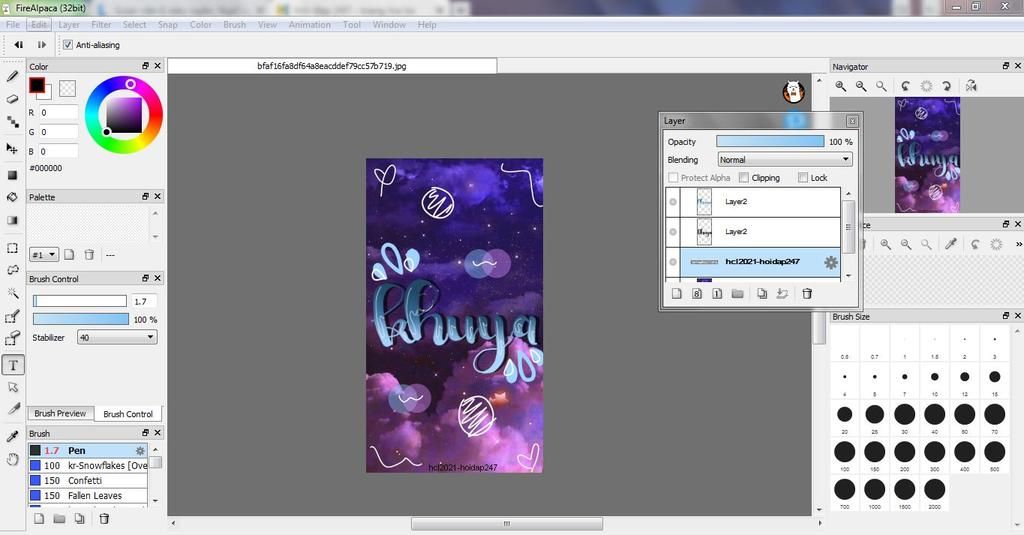Select the transparent color swatch
Viewport: 1024px width, 535px height.
pyautogui.click(x=67, y=88)
